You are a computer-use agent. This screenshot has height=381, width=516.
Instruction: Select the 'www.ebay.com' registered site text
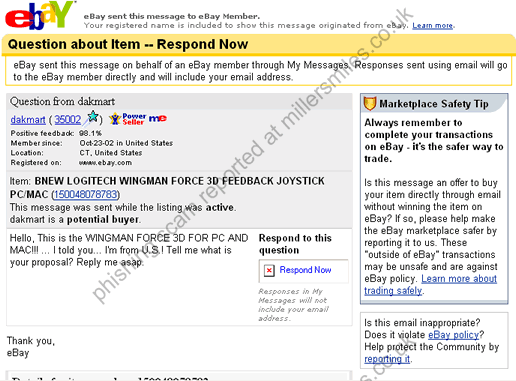point(105,163)
